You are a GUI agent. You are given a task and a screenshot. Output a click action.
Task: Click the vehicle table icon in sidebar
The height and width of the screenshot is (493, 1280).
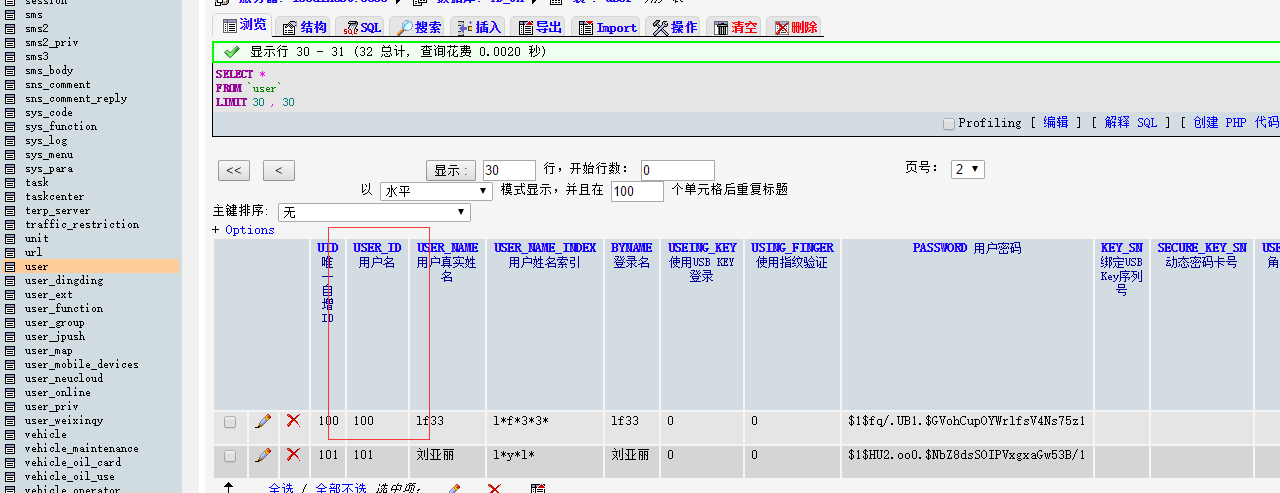(x=11, y=435)
